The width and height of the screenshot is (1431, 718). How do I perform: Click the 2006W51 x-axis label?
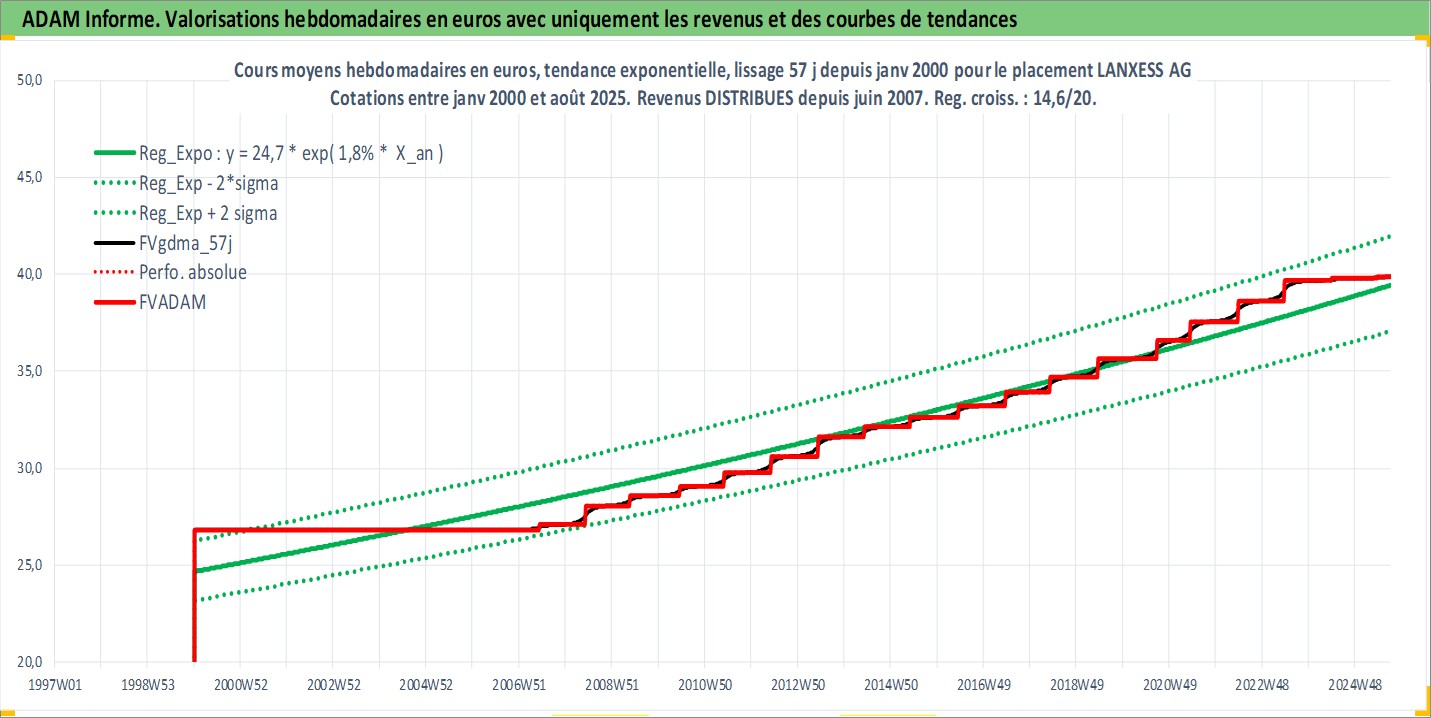click(x=518, y=684)
